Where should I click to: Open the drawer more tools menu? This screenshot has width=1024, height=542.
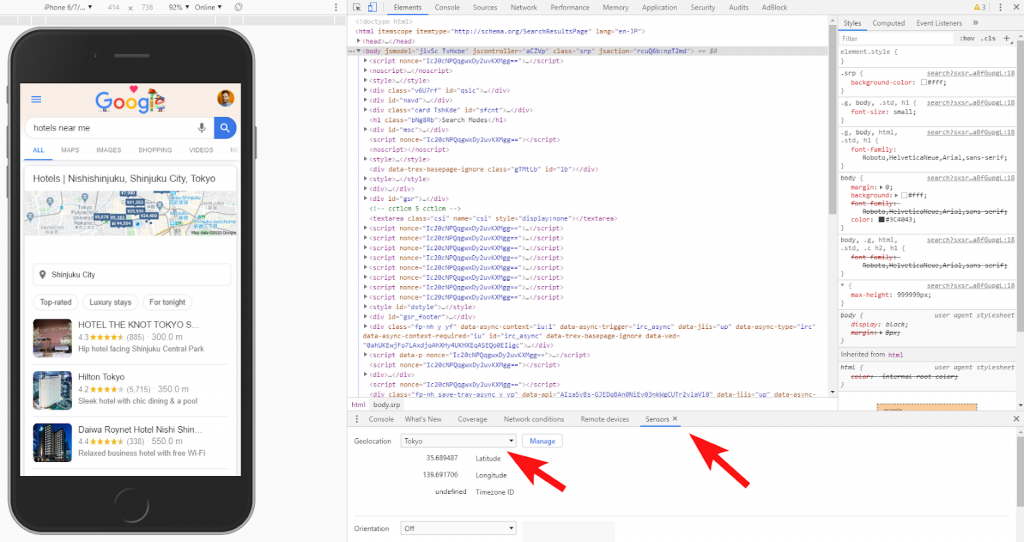point(357,419)
